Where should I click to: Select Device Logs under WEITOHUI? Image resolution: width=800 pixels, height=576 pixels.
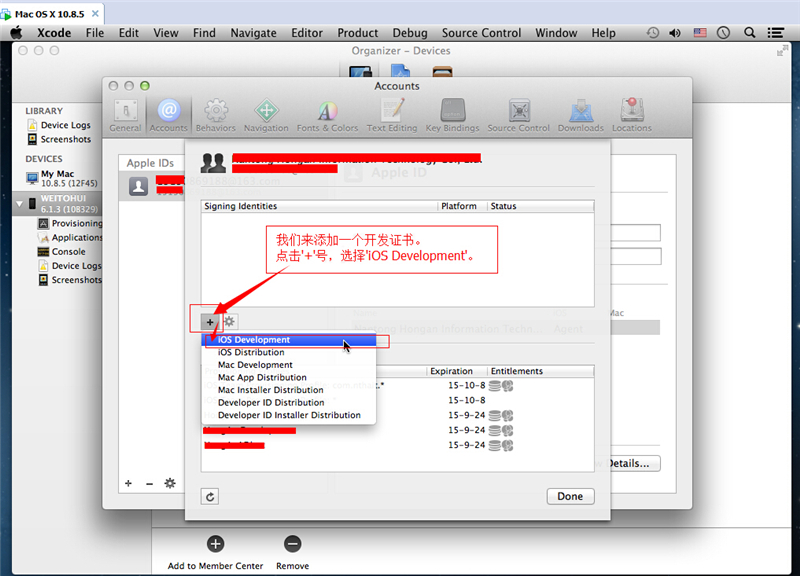(x=70, y=266)
